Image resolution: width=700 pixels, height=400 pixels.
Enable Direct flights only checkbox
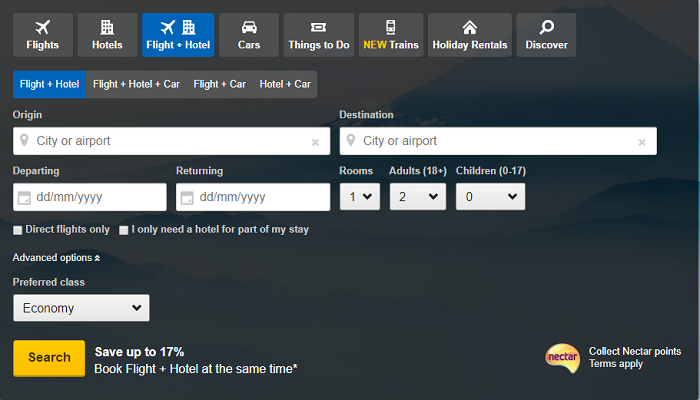[x=18, y=230]
